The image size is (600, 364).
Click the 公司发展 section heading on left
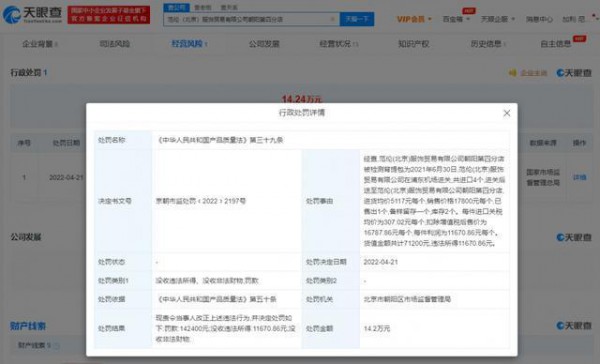click(26, 237)
